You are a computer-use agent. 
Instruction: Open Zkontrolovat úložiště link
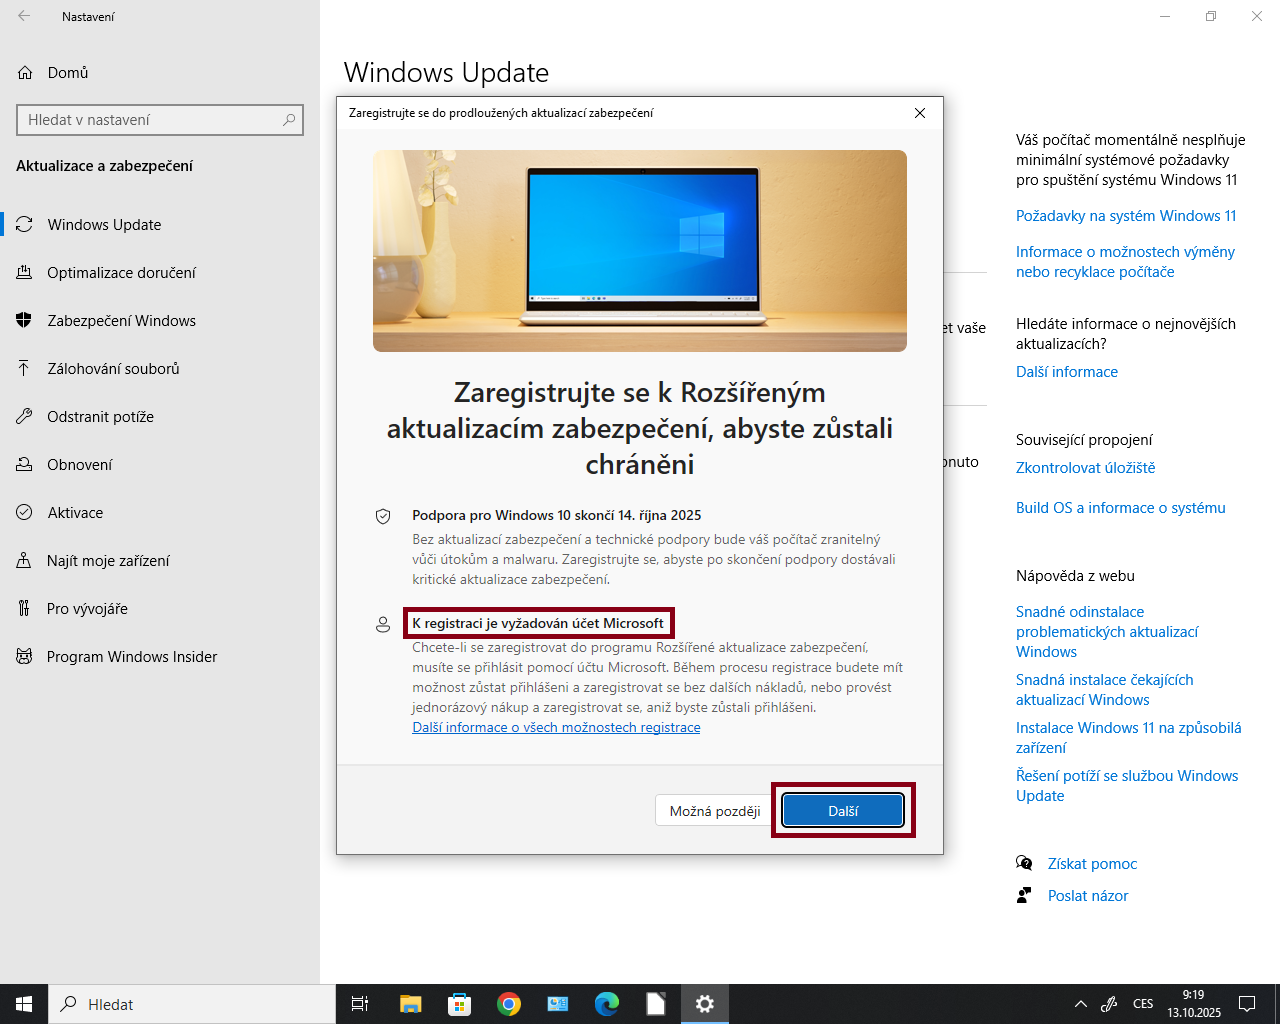click(1085, 468)
